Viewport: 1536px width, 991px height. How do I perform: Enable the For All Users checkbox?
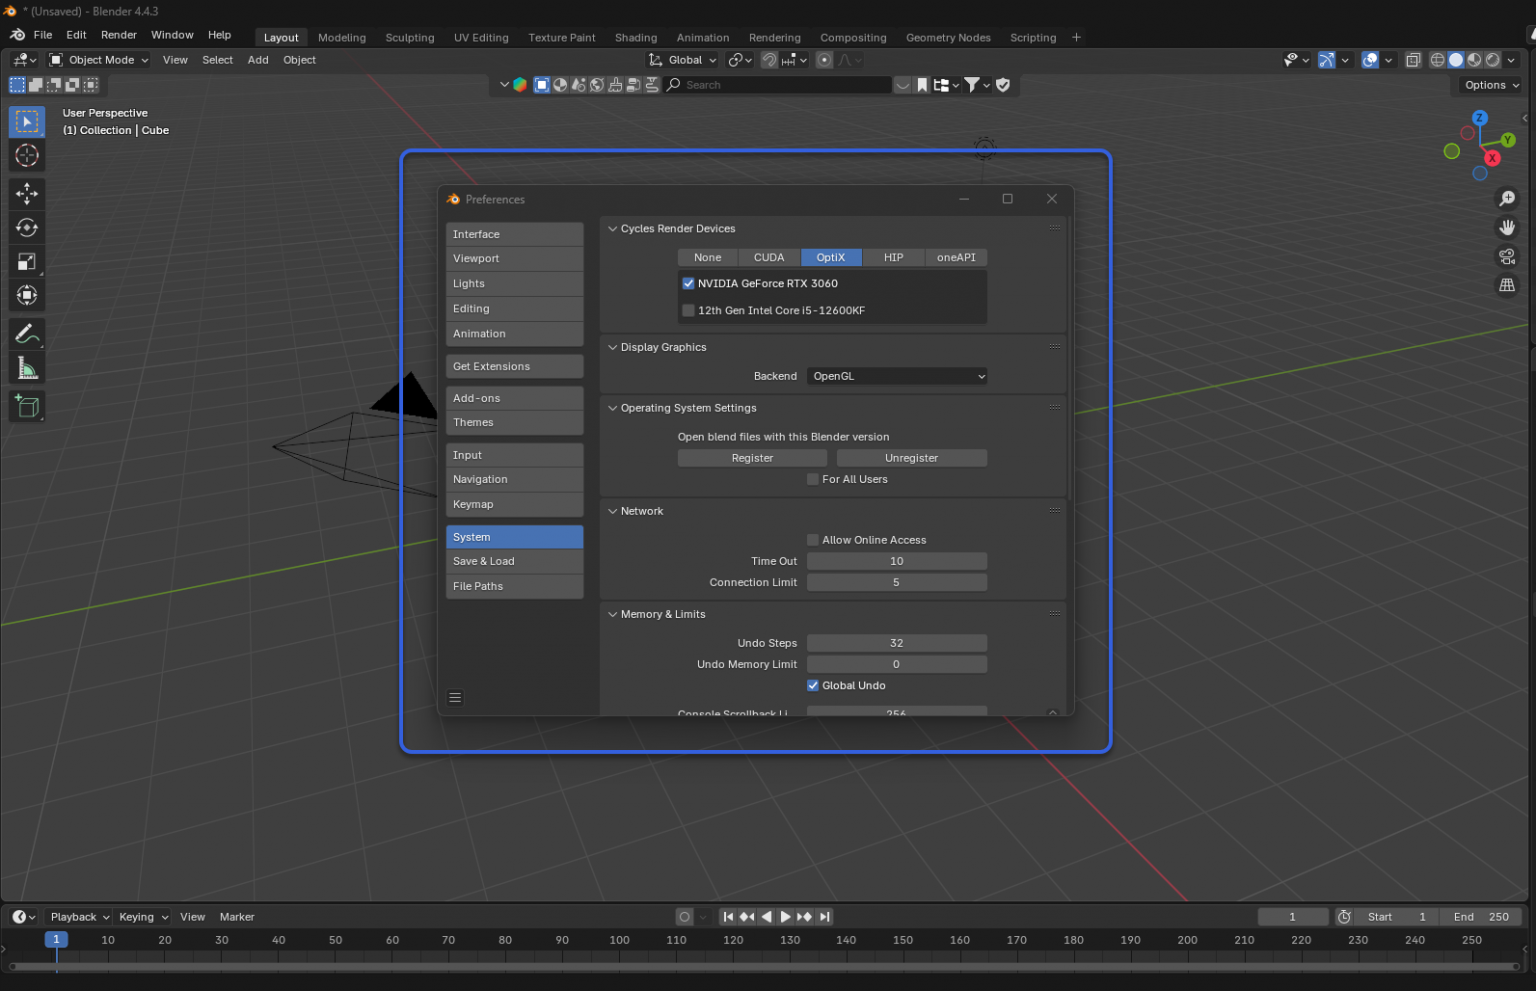click(813, 479)
